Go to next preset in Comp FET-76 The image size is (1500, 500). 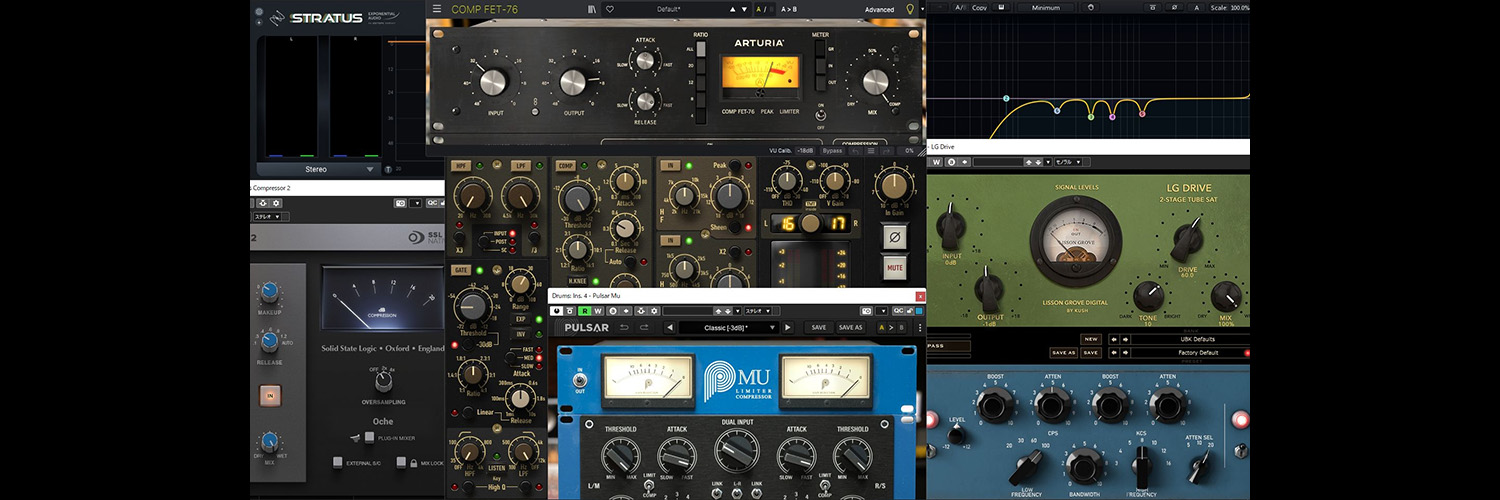pos(744,9)
